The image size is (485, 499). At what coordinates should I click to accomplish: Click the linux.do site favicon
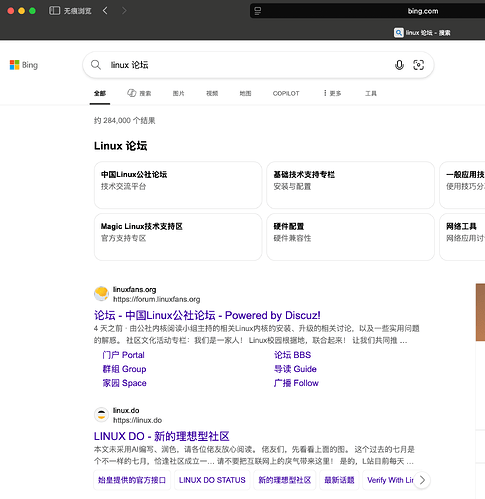coord(101,414)
